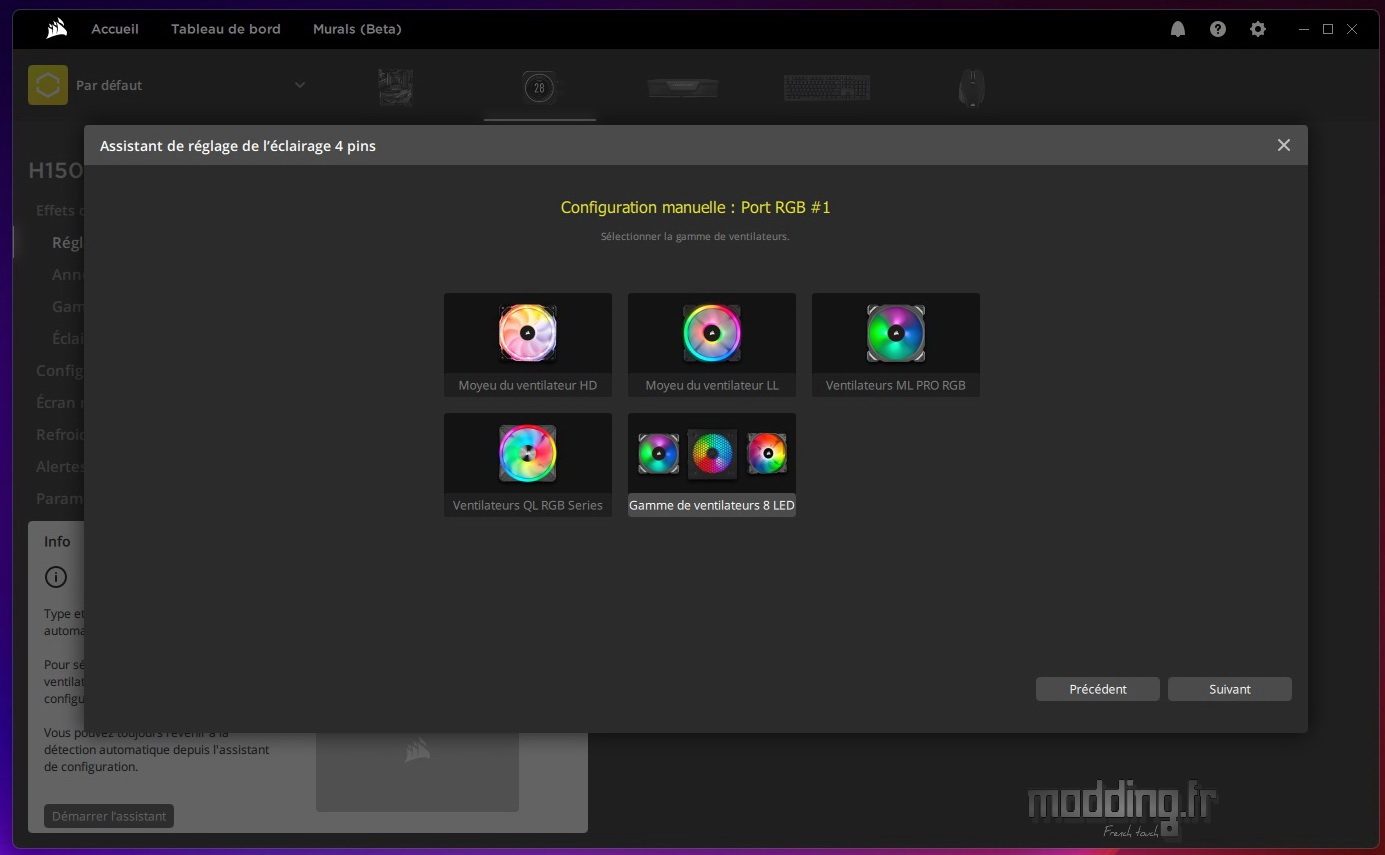Screen dimensions: 1385x855
Task: Click the Corsair sails logo icon
Action: click(x=57, y=29)
